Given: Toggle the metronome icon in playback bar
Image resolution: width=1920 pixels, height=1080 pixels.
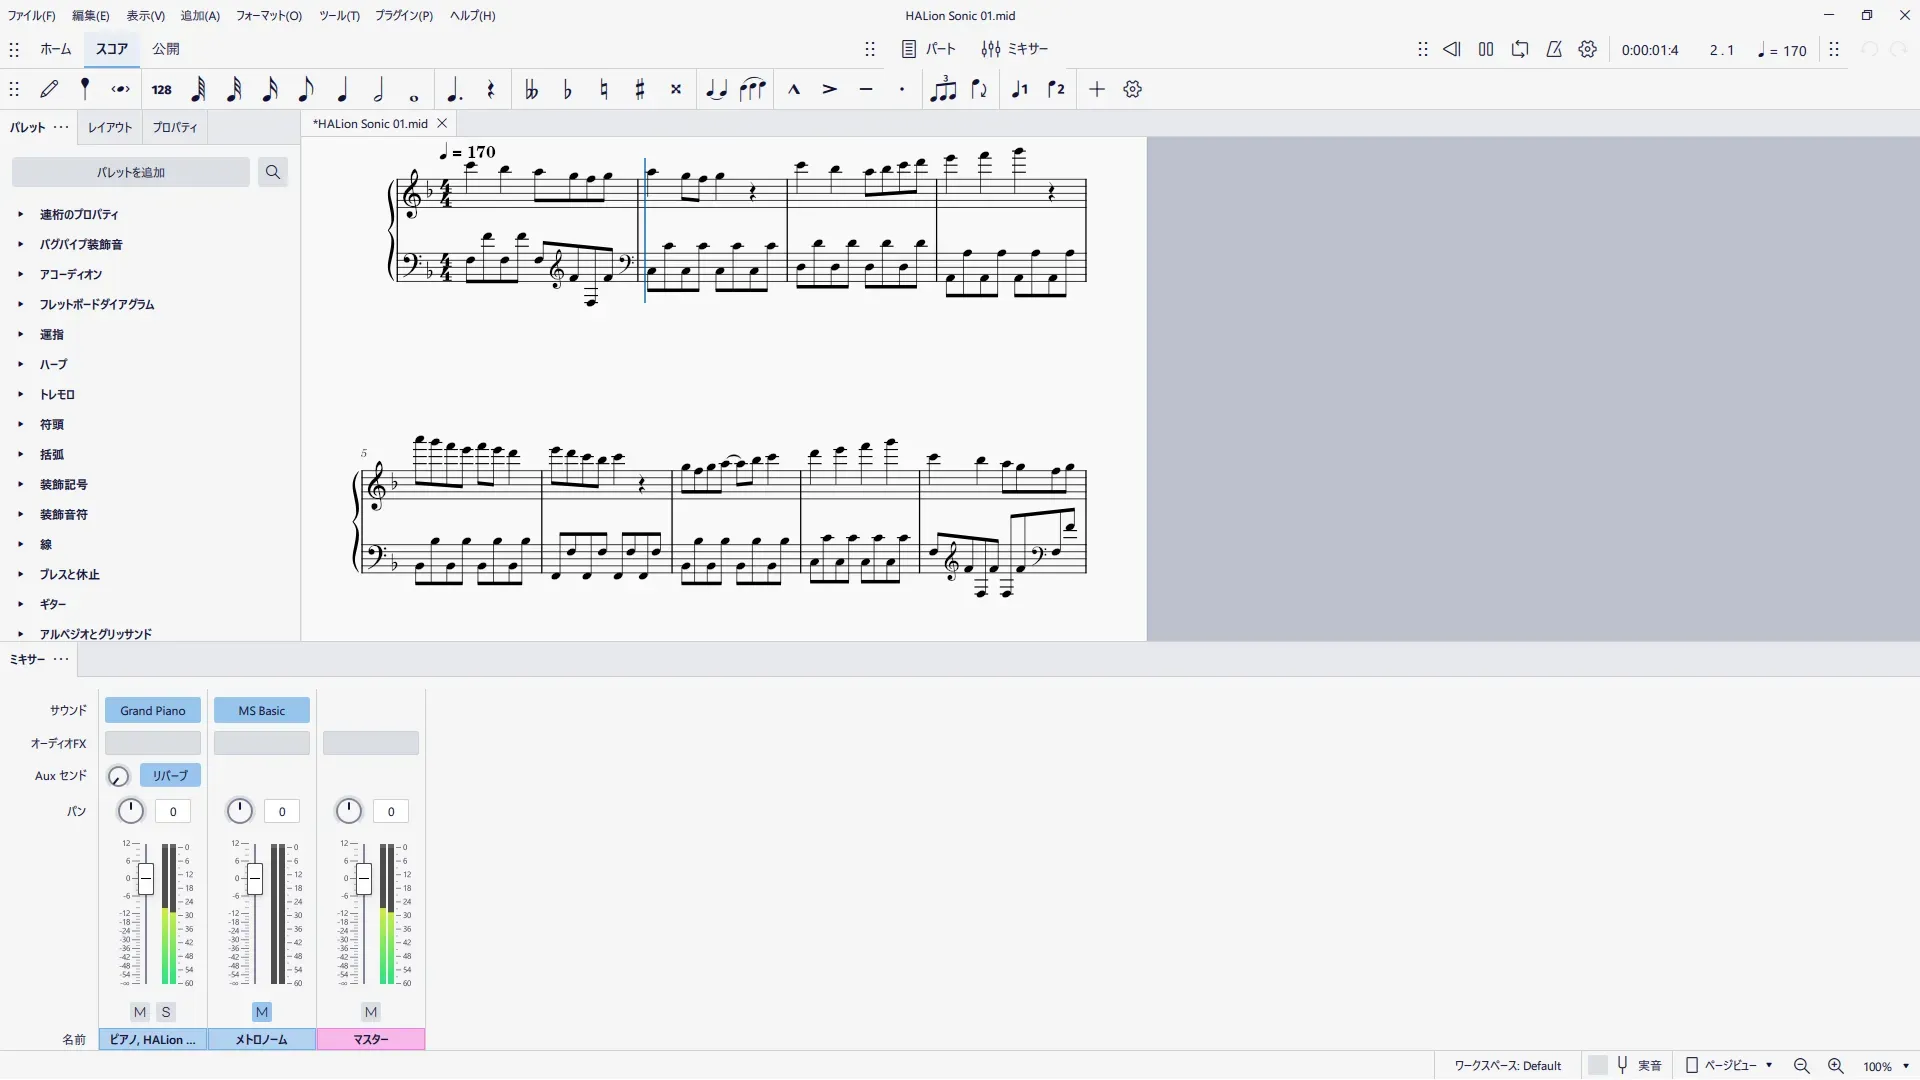Looking at the screenshot, I should point(1554,49).
